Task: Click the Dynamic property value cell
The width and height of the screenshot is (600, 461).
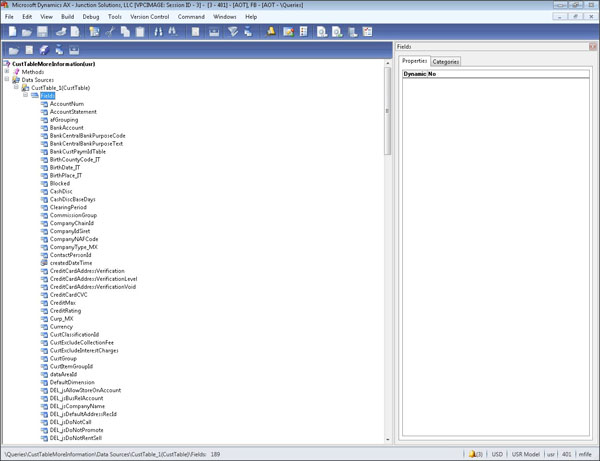Action: 500,75
